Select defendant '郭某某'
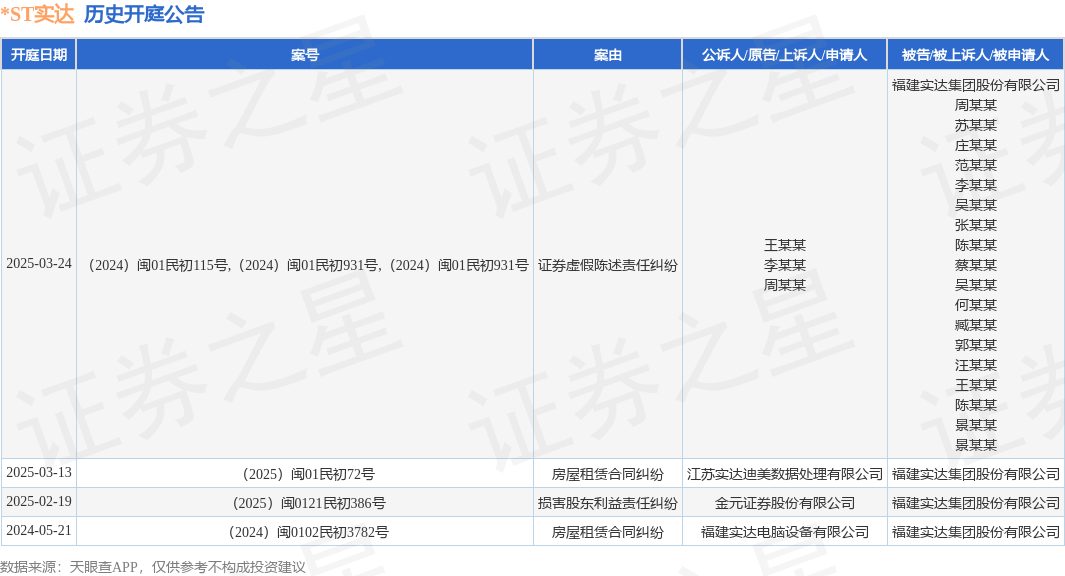1065x576 pixels. (975, 345)
